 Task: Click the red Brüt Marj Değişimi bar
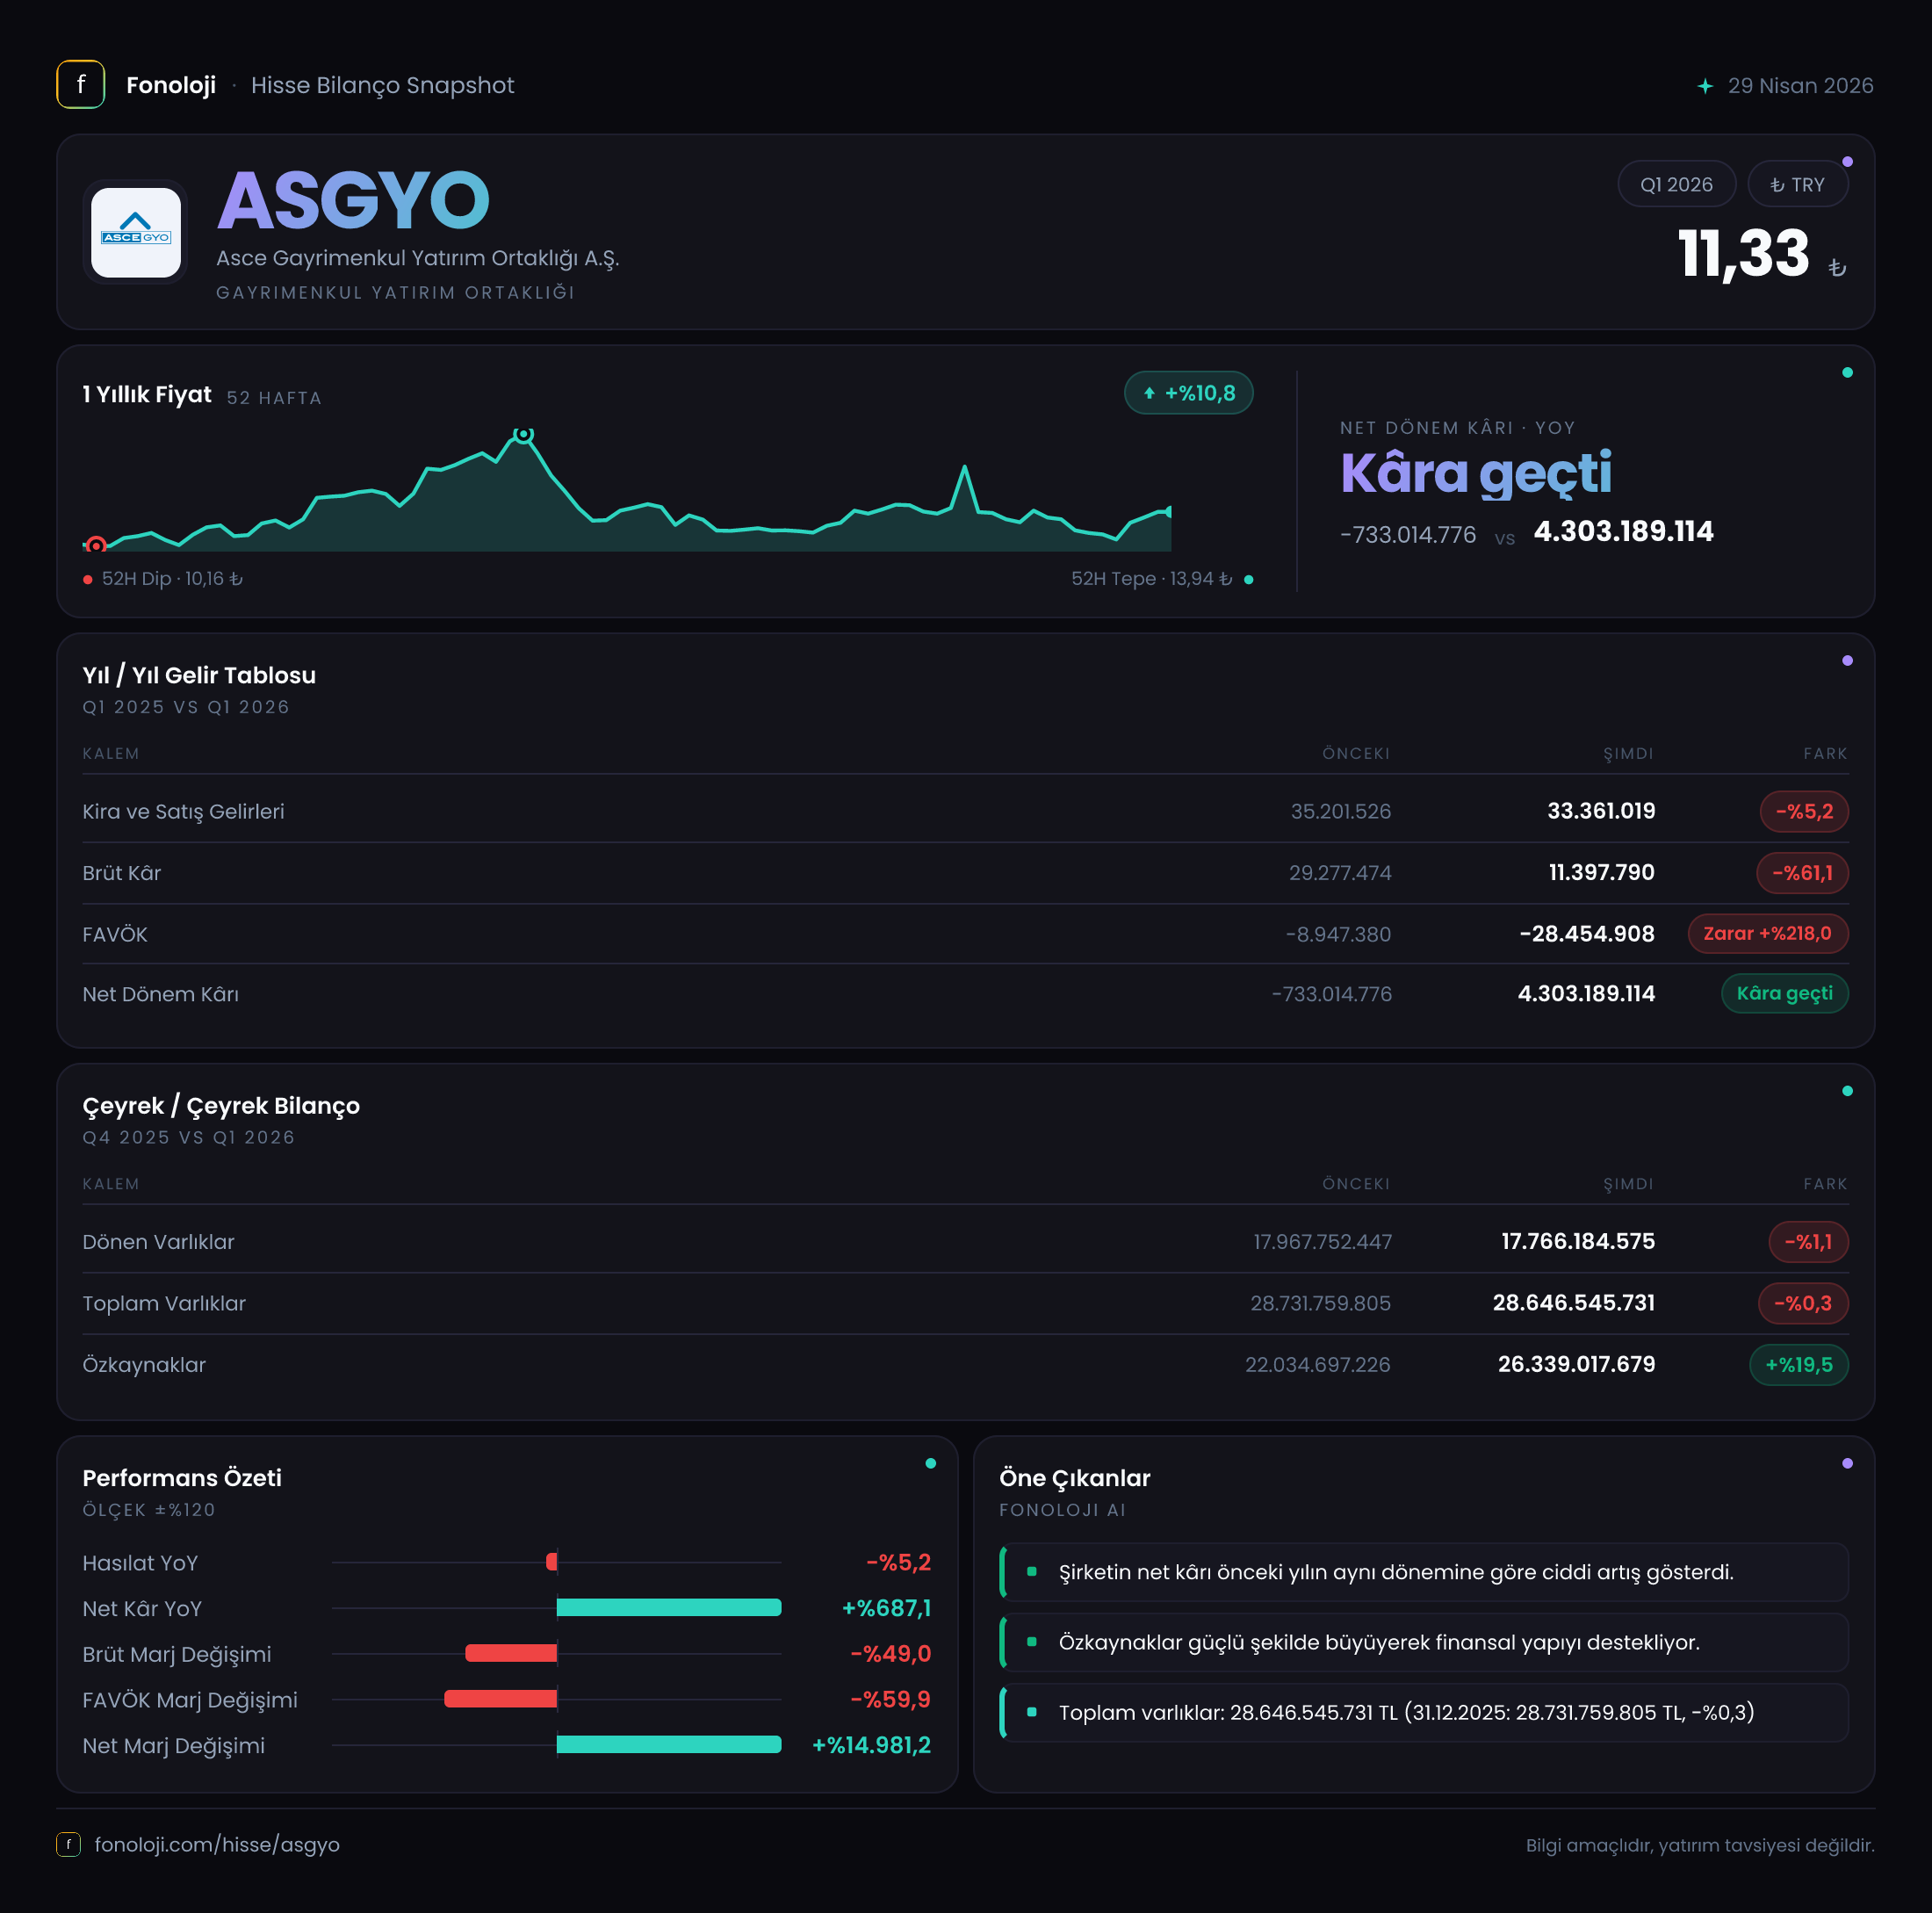point(511,1654)
